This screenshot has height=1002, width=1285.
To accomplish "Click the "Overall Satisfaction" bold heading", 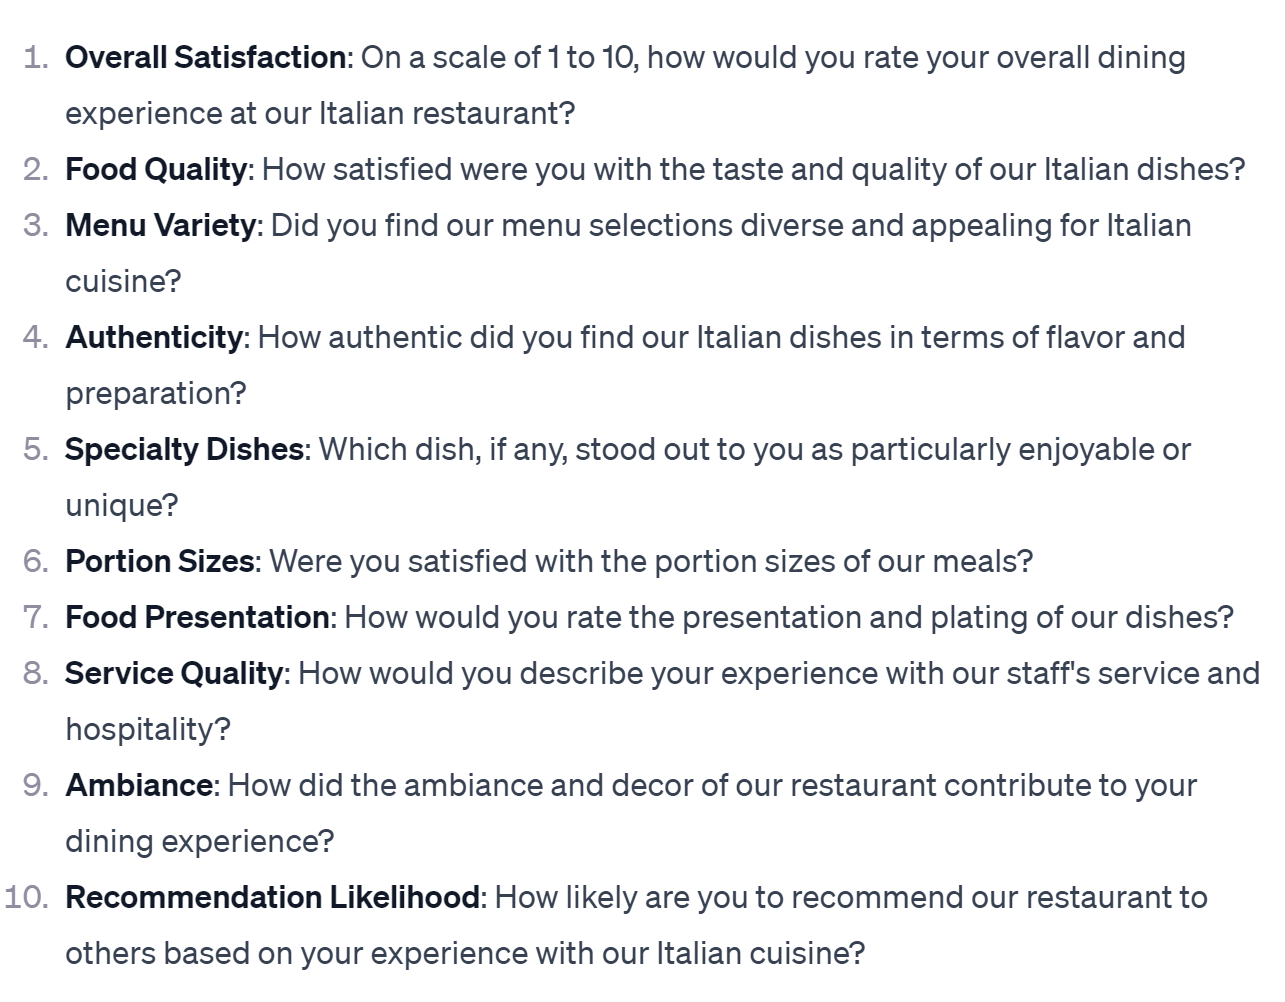I will coord(205,58).
